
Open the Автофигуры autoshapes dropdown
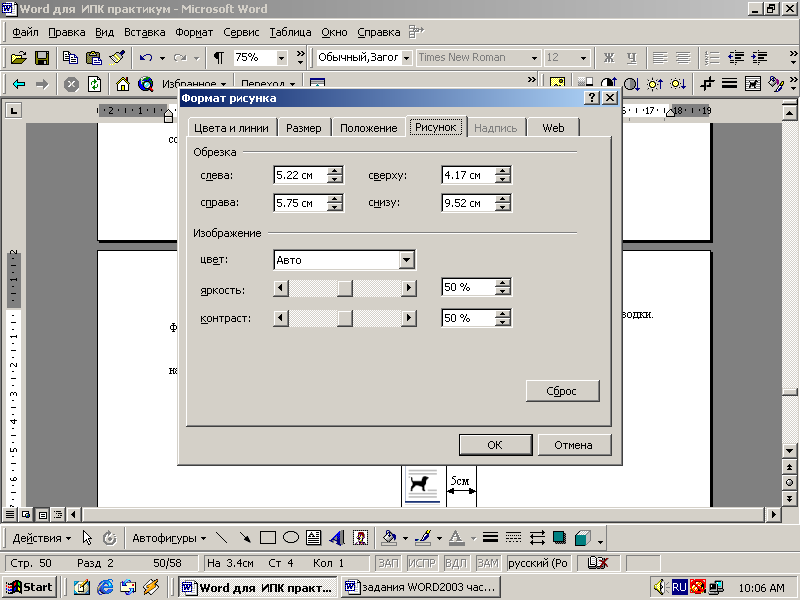click(169, 538)
